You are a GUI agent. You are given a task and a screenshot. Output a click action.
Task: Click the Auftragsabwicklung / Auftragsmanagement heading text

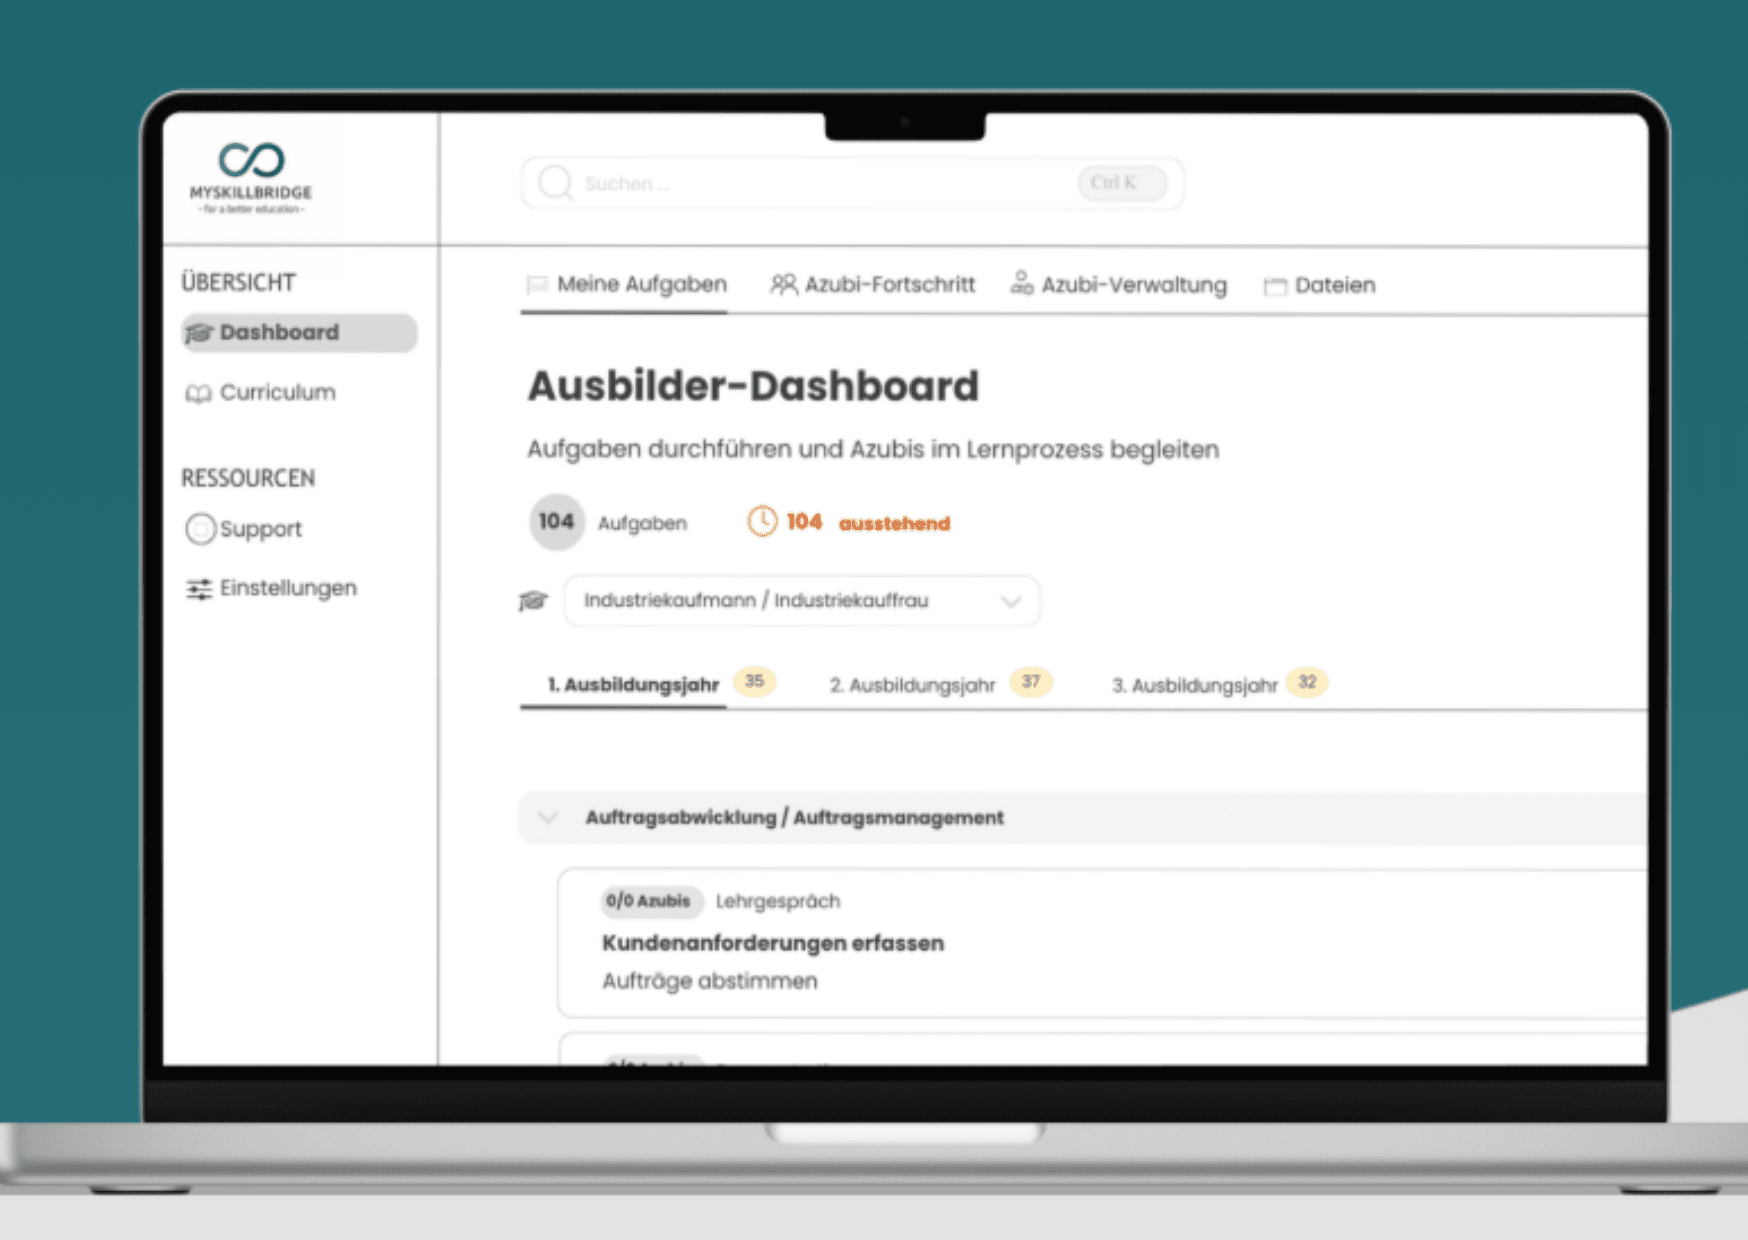click(794, 818)
